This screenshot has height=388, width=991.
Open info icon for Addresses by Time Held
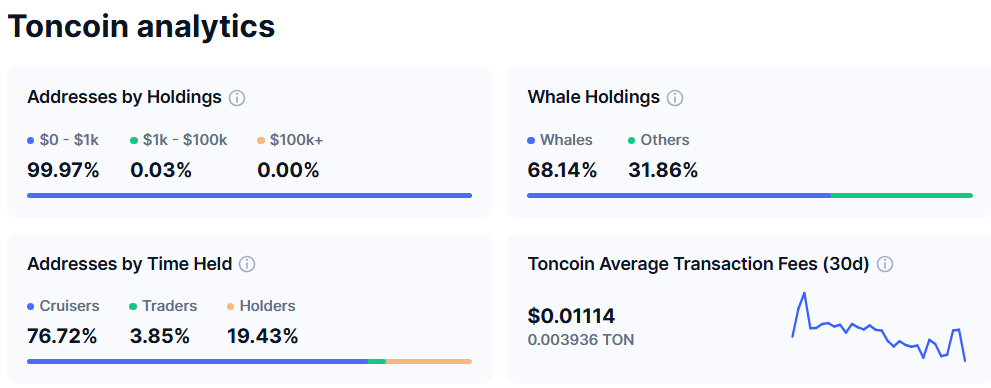click(247, 264)
